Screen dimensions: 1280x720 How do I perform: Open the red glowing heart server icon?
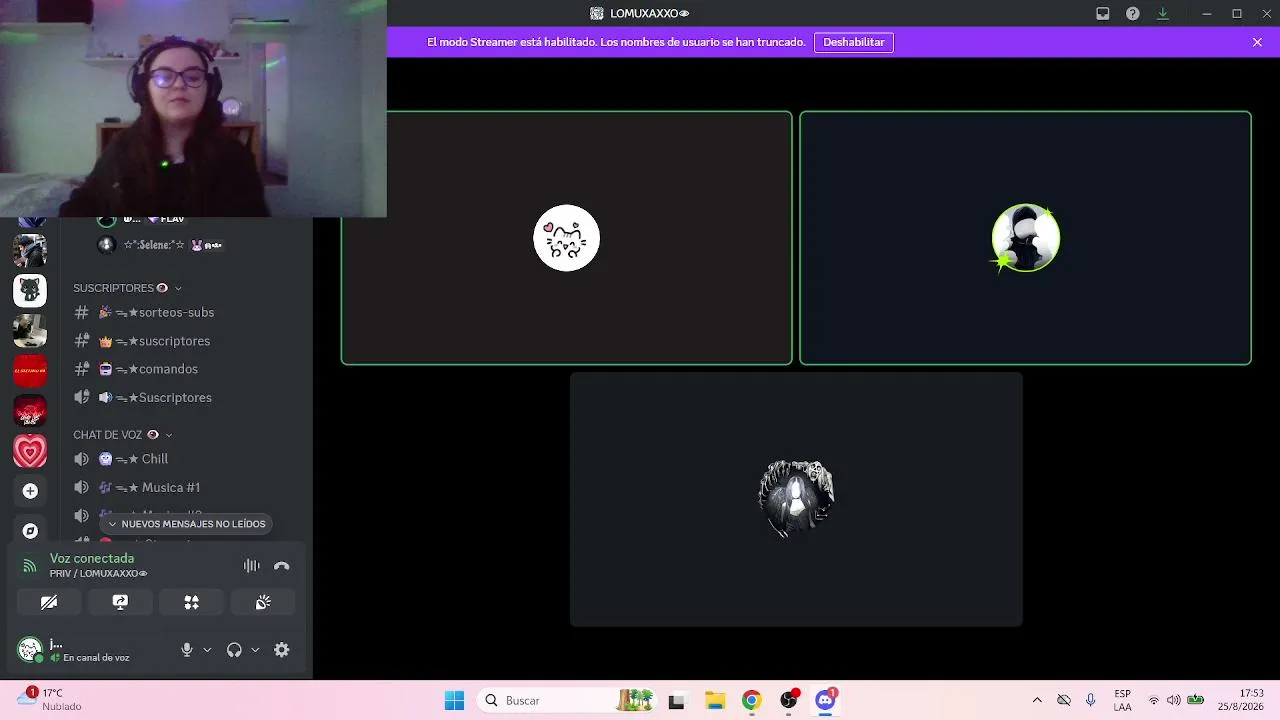pos(30,411)
